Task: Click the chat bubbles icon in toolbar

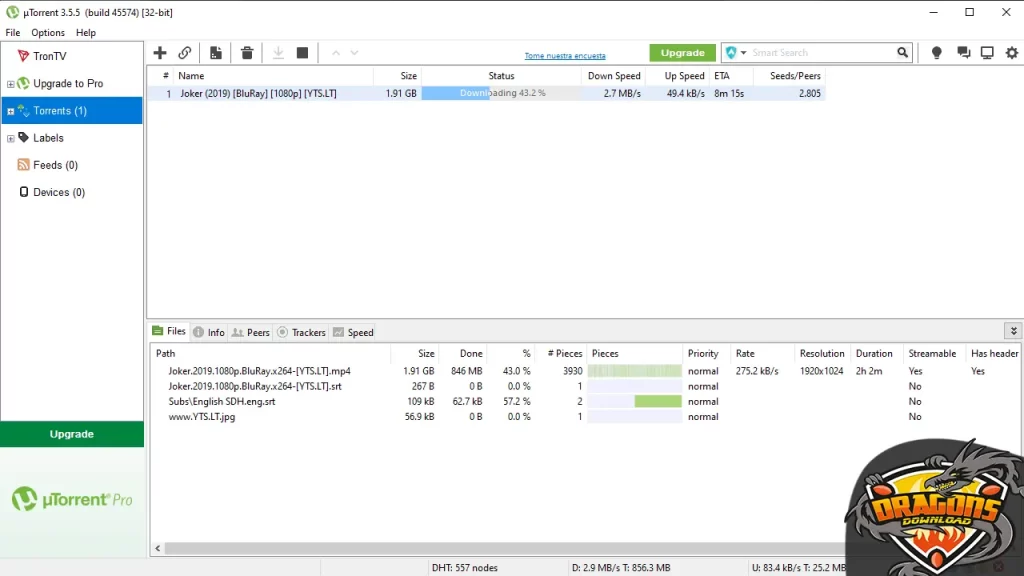Action: (x=963, y=53)
